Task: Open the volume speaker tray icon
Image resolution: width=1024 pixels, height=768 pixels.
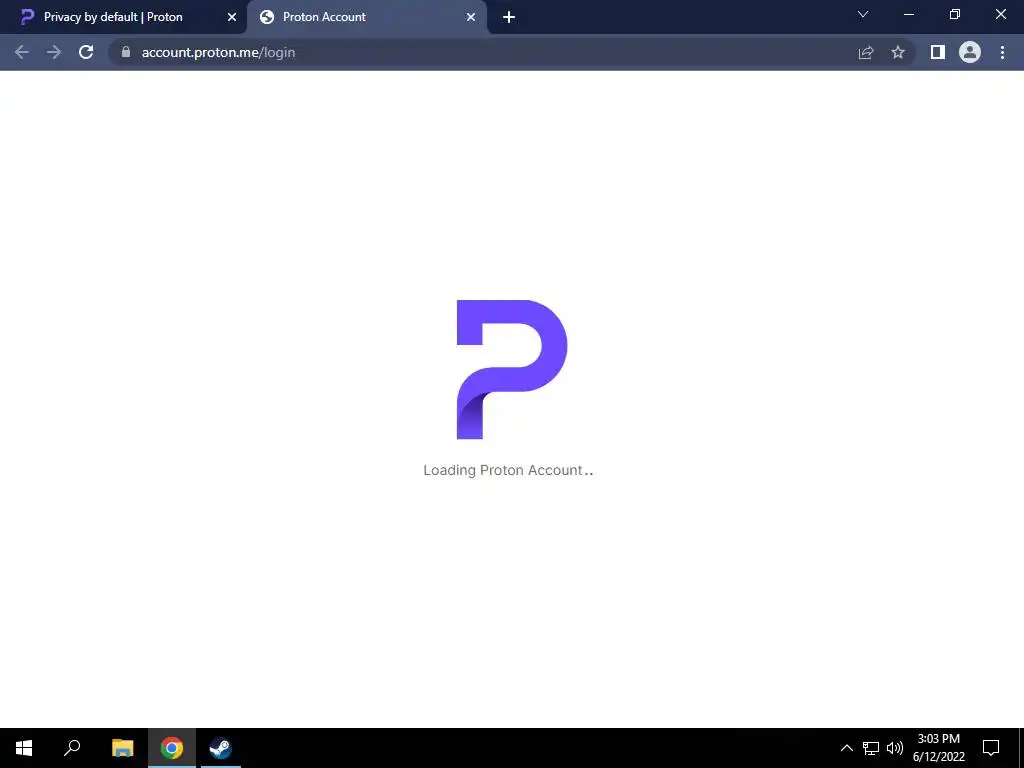Action: coord(895,748)
